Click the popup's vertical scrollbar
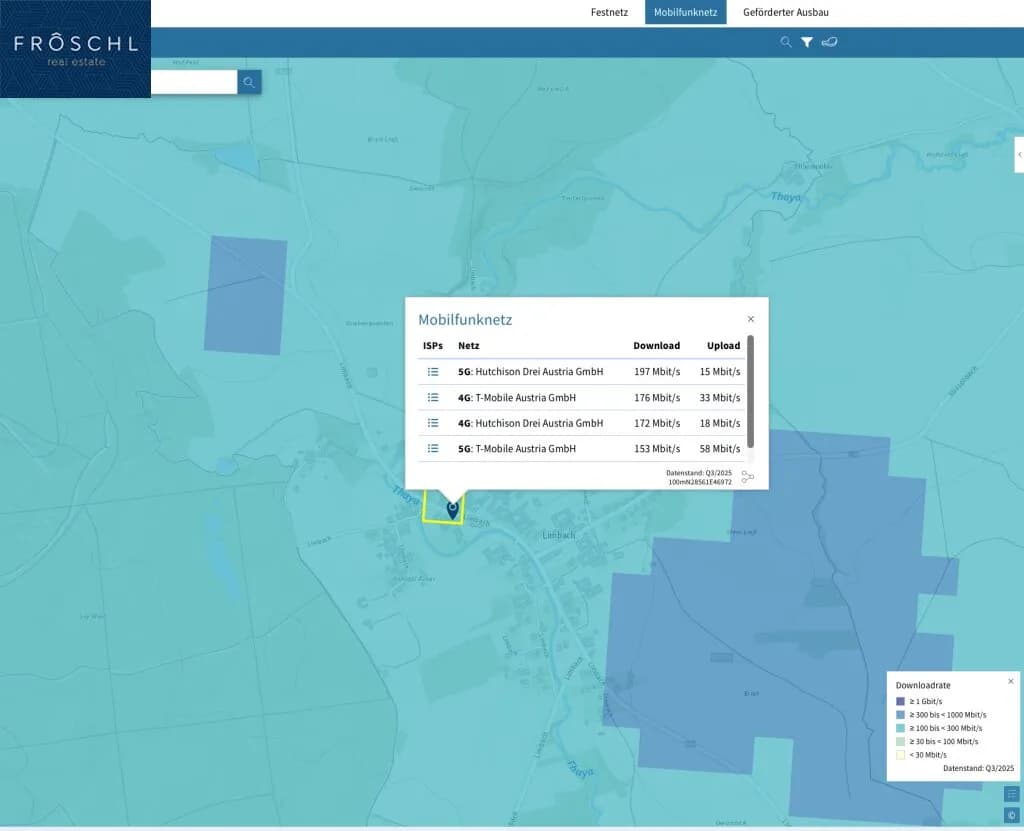Image resolution: width=1024 pixels, height=831 pixels. pyautogui.click(x=750, y=391)
